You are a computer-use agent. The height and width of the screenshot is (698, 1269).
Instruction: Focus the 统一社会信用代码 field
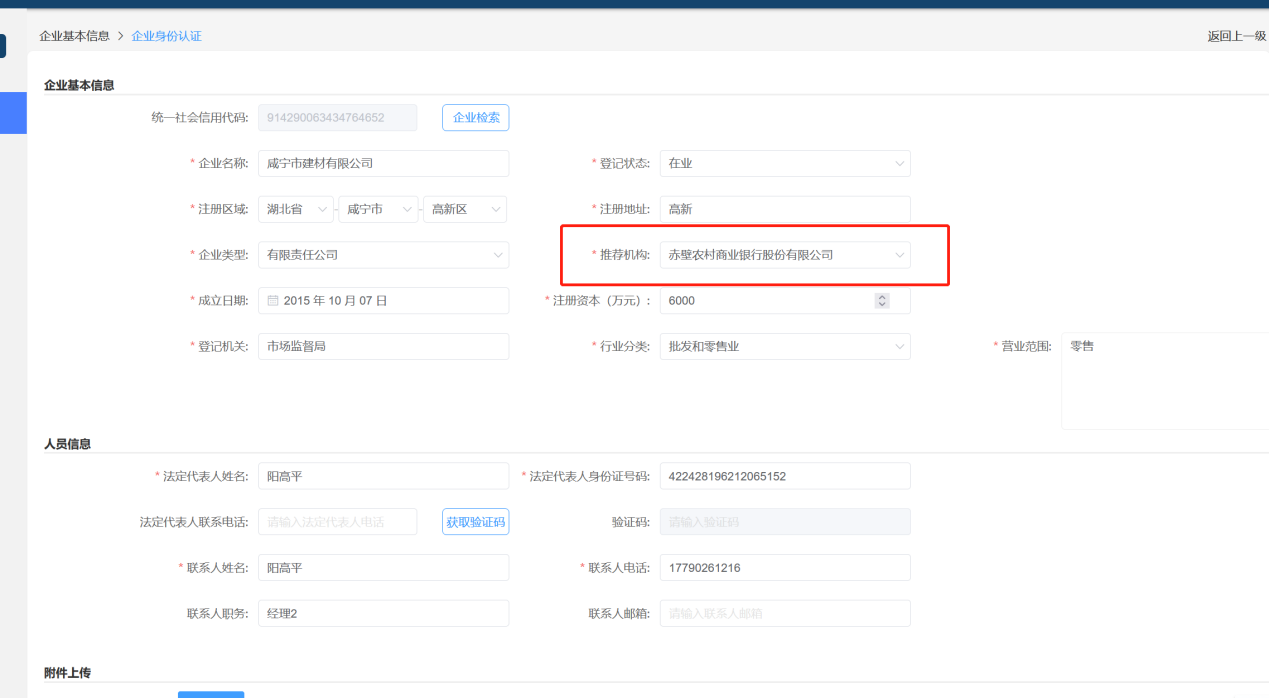tap(337, 117)
